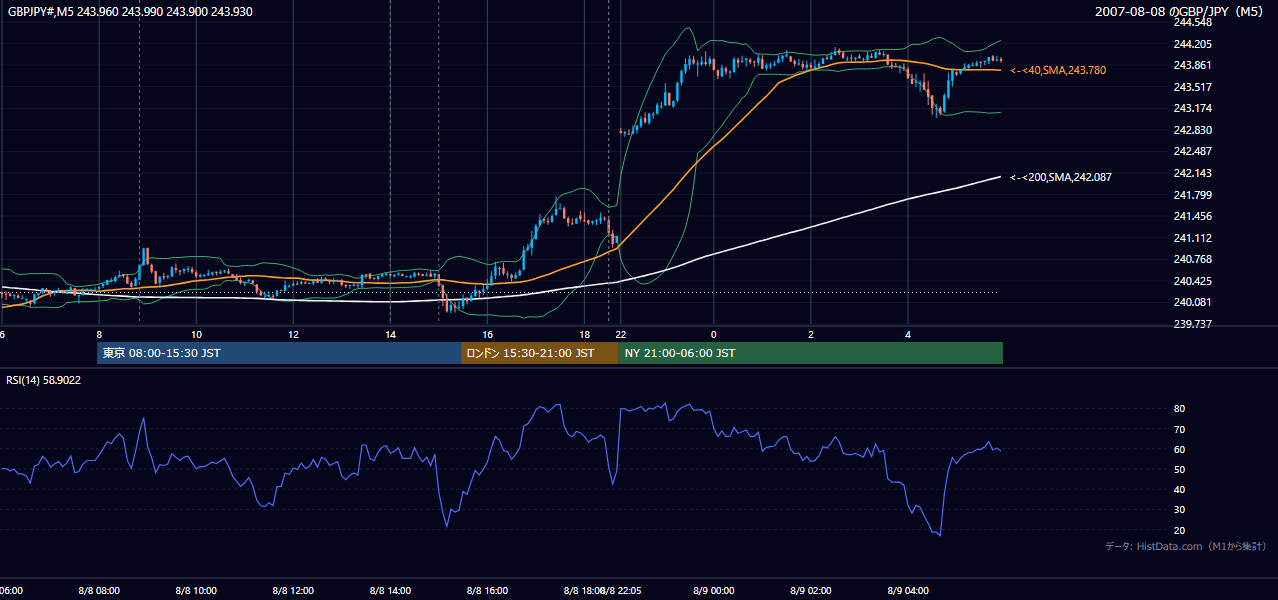
Task: Click hour label 10 under the price chart
Action: (196, 334)
